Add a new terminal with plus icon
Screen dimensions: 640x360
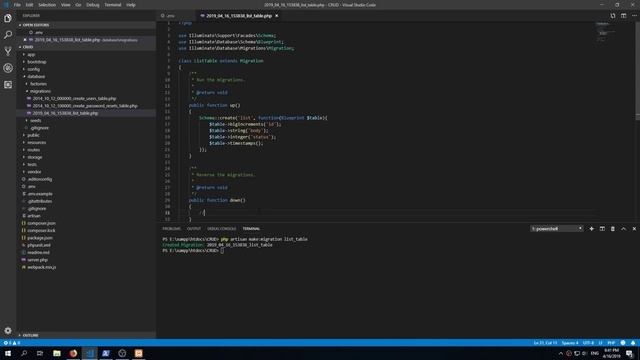[x=591, y=229]
